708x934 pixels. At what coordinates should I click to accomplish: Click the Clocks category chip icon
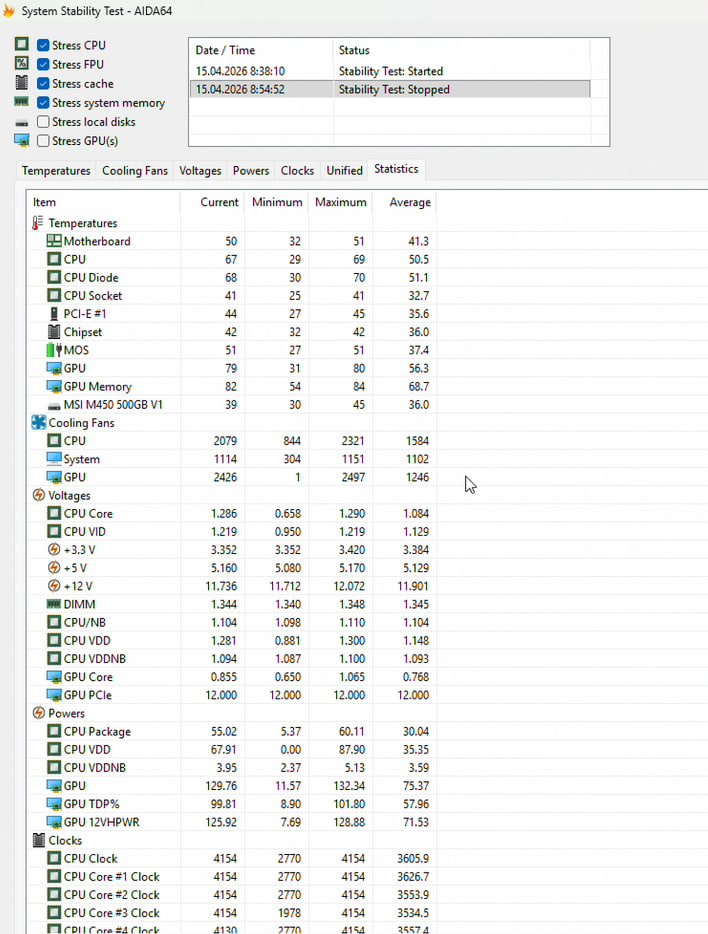[39, 840]
